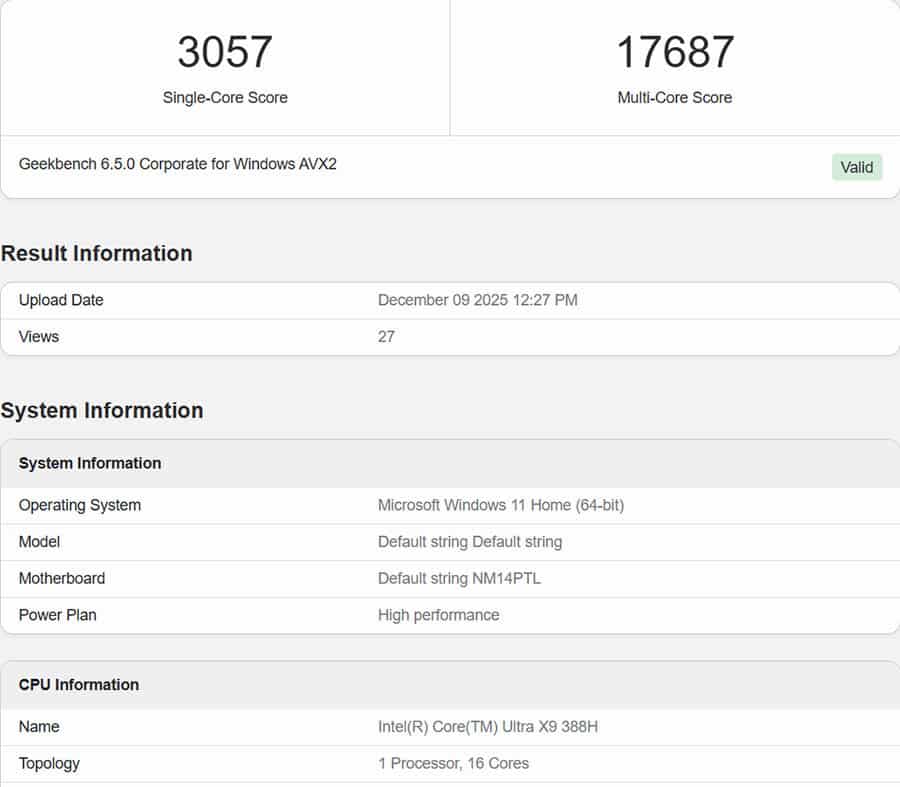Image resolution: width=900 pixels, height=787 pixels.
Task: Click the Valid status badge
Action: [x=857, y=167]
